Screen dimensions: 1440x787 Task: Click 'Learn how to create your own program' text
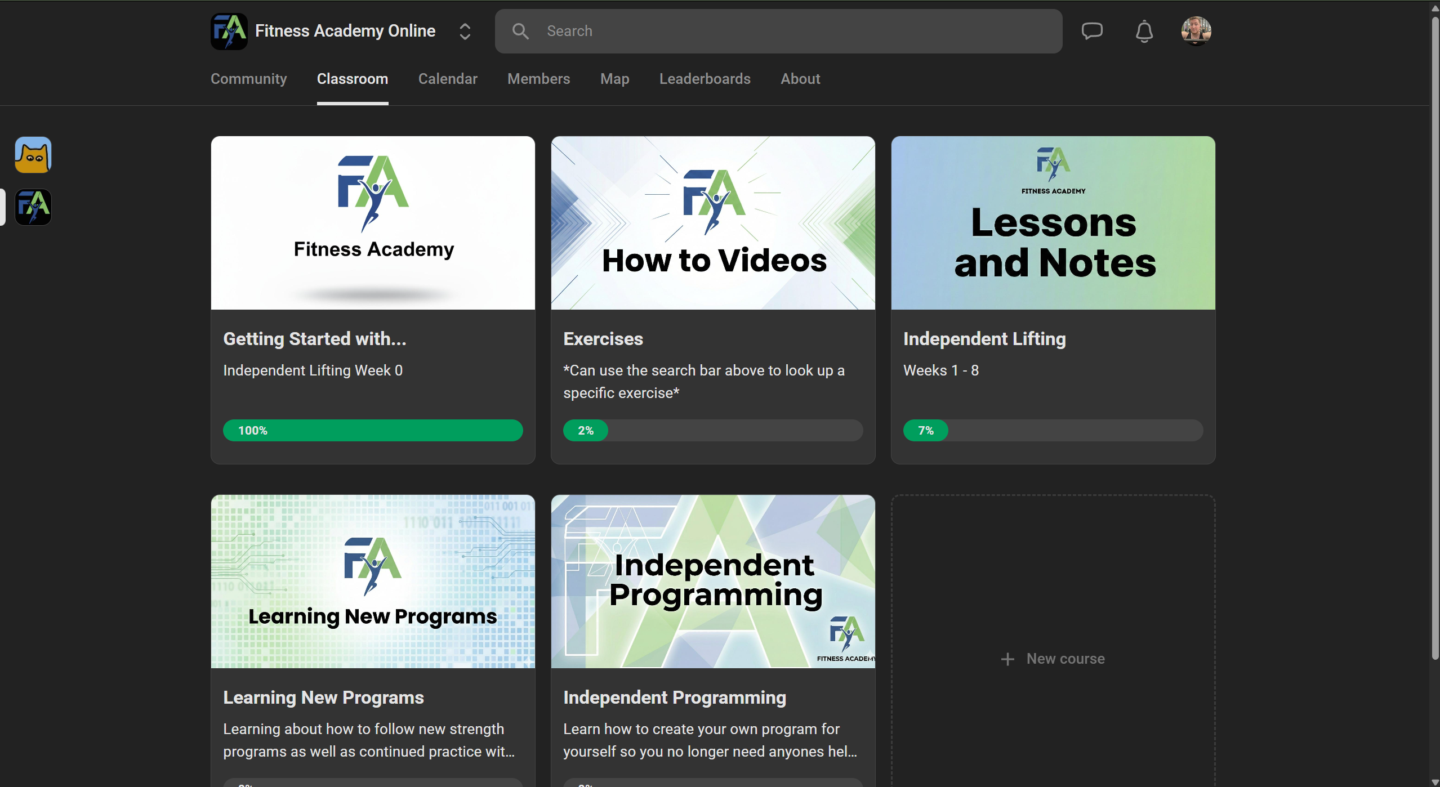point(710,740)
